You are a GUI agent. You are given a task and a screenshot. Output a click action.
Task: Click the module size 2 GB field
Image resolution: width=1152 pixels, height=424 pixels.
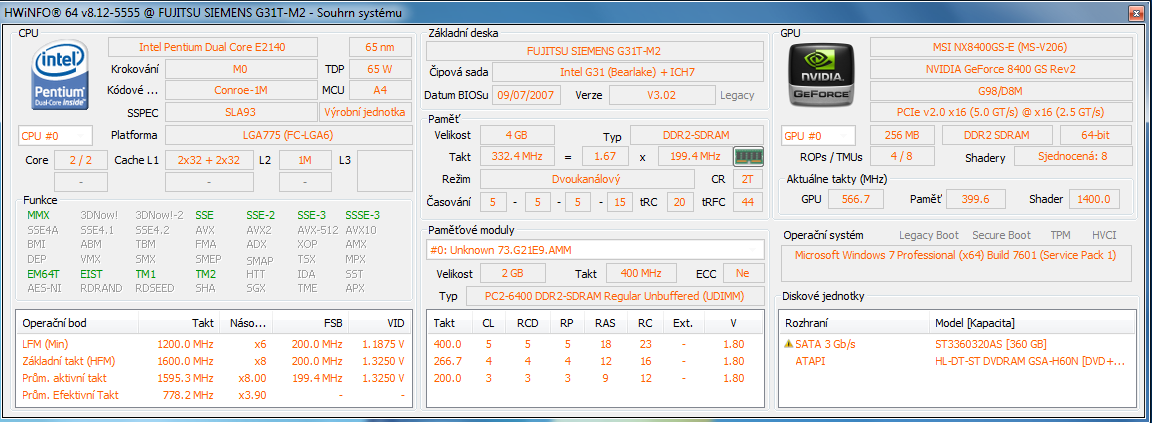tap(513, 273)
